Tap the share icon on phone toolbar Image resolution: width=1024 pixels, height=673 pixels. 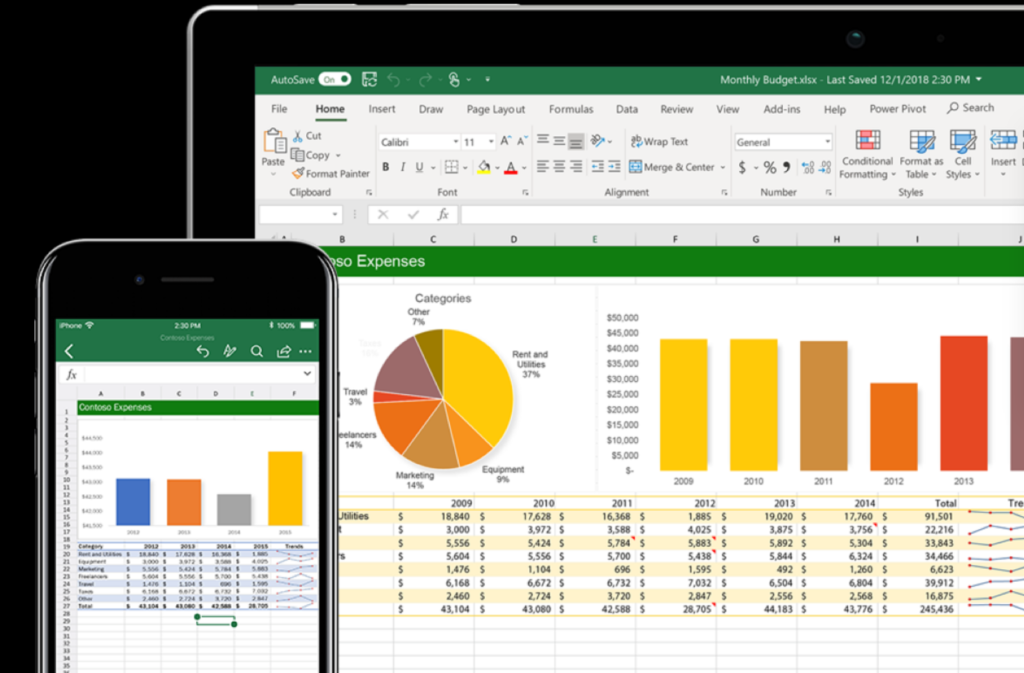[283, 351]
